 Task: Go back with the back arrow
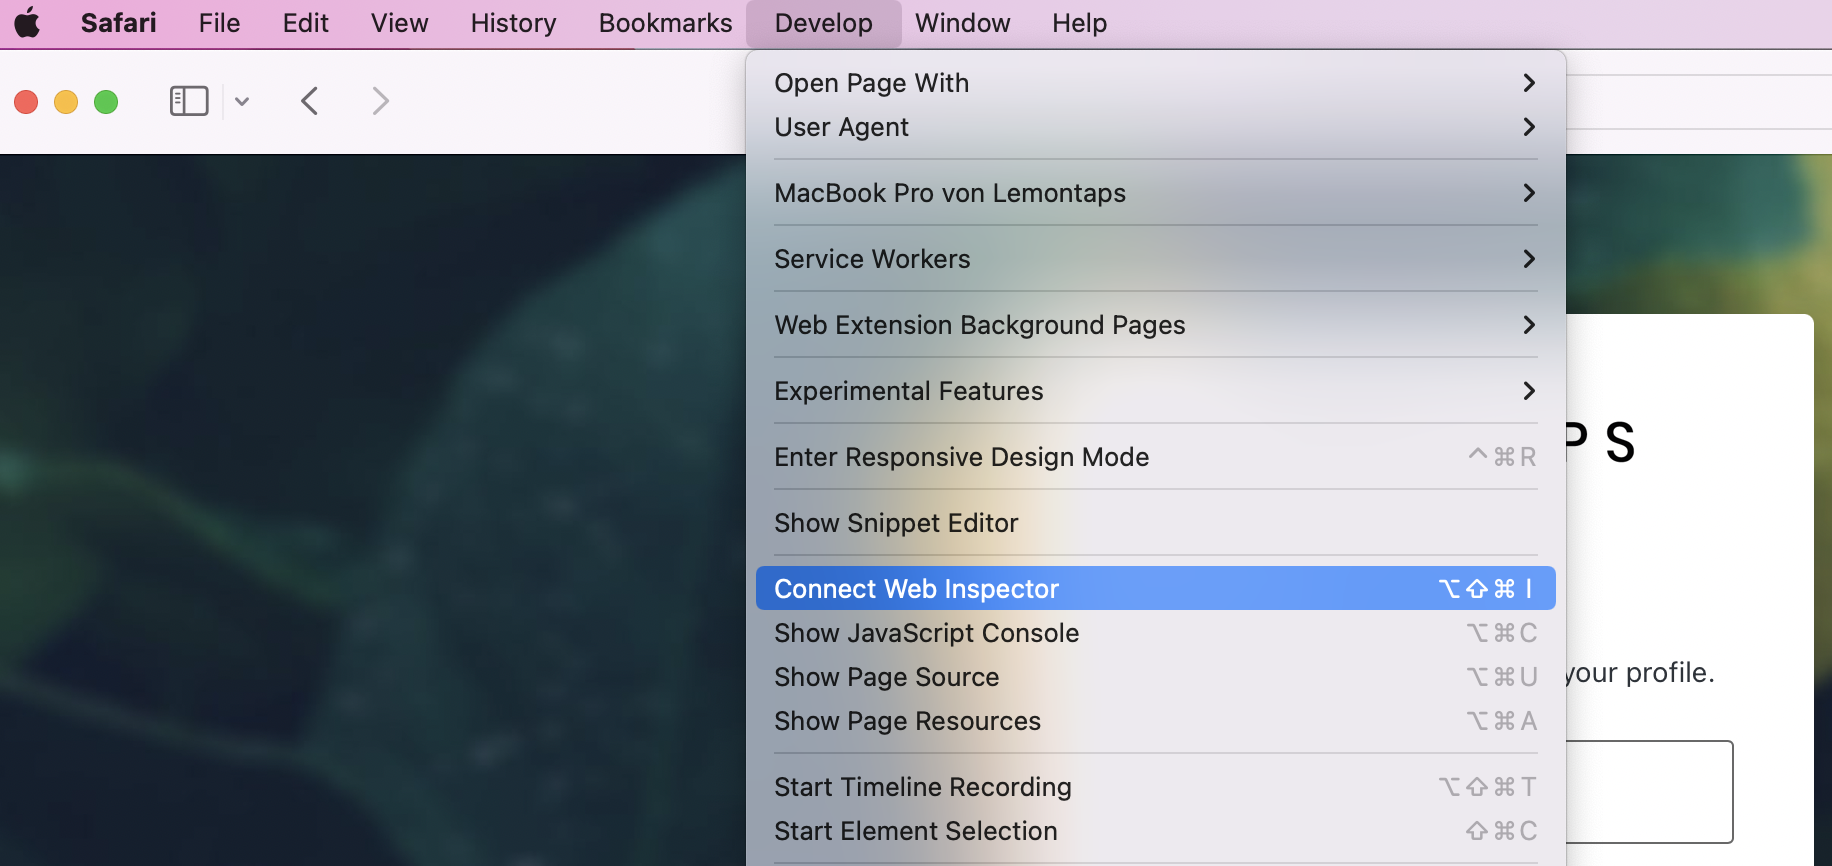click(310, 101)
